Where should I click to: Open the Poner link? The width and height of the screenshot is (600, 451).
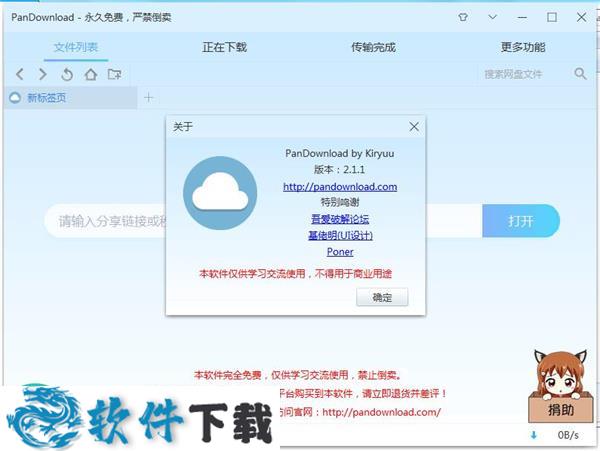coord(340,252)
